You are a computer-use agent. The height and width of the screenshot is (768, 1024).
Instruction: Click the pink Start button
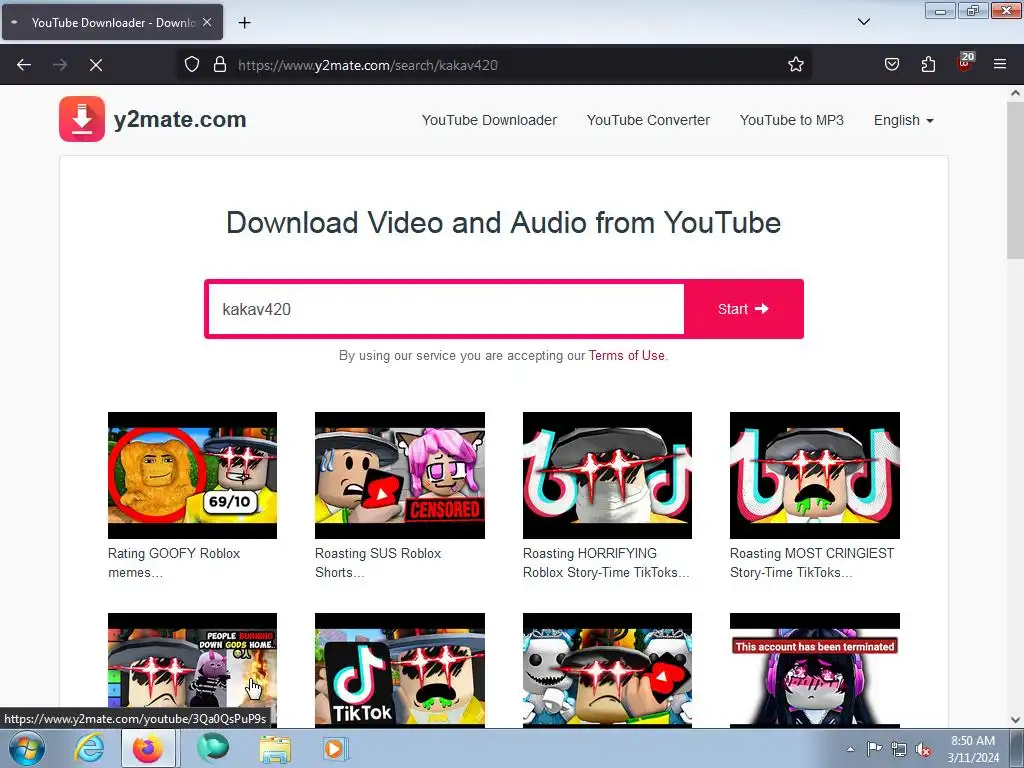(x=743, y=309)
